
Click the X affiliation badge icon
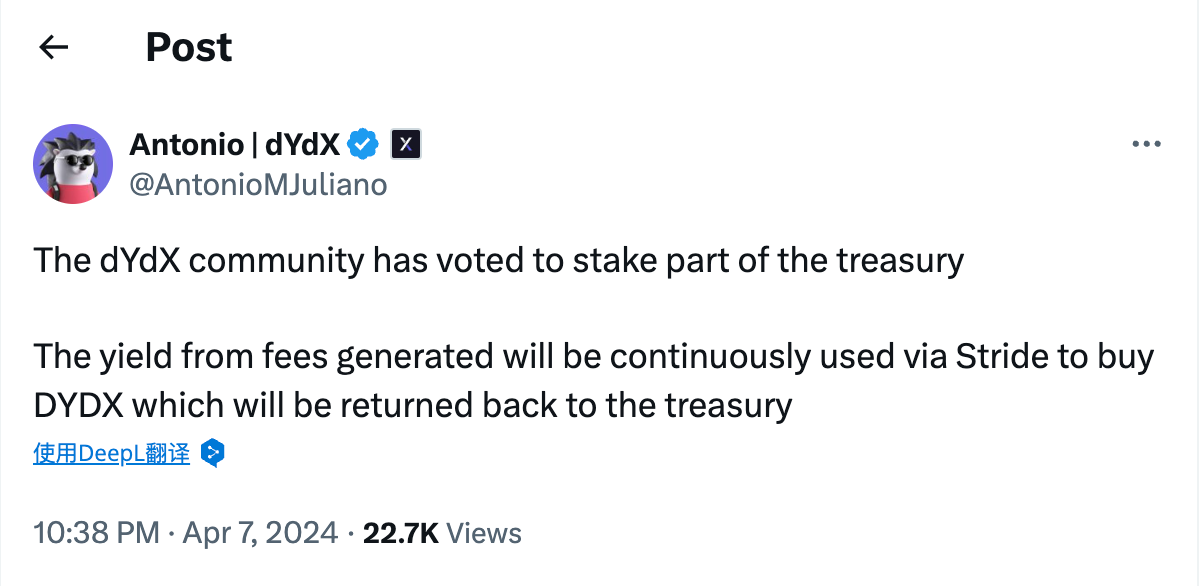click(x=405, y=145)
